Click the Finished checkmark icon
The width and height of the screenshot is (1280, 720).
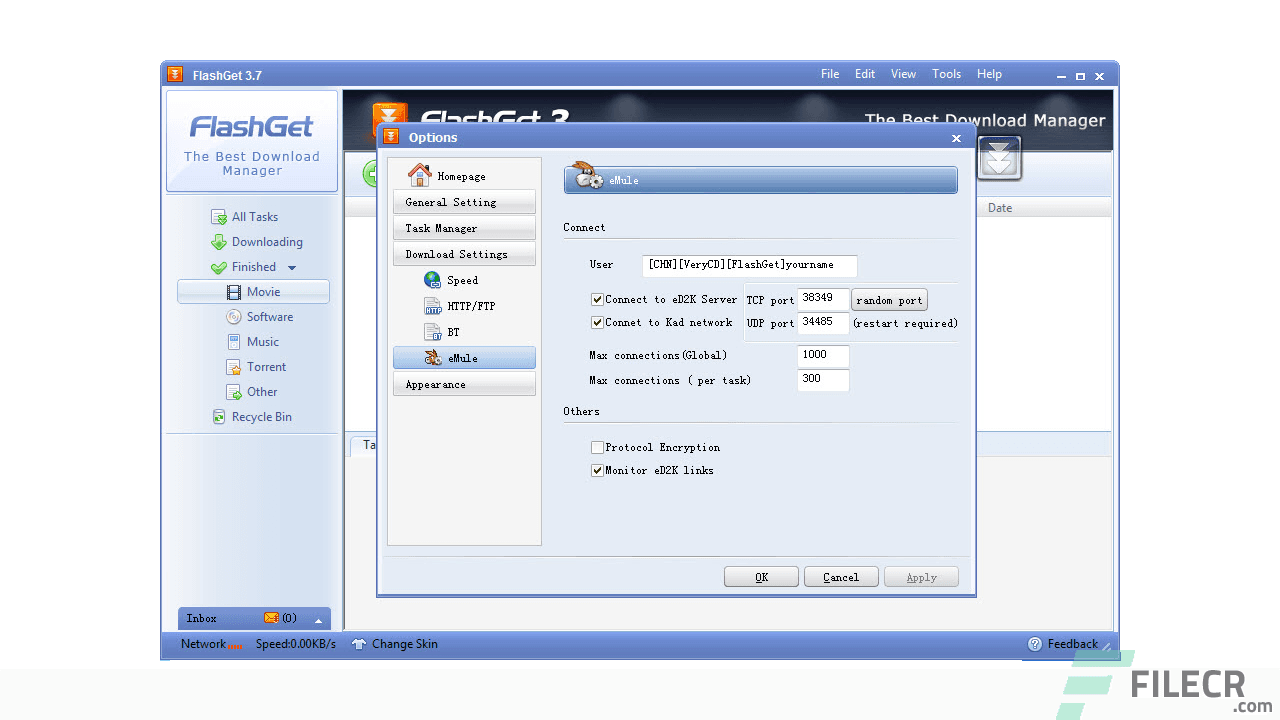pyautogui.click(x=219, y=267)
